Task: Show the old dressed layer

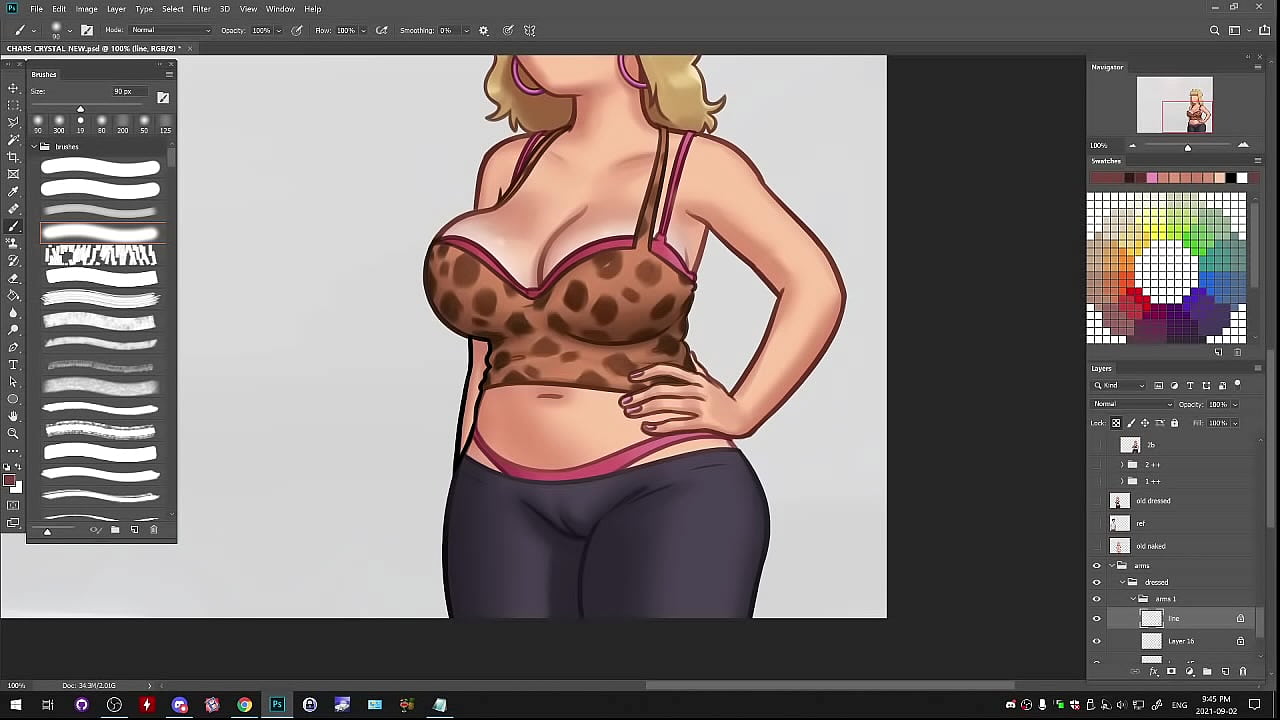Action: pyautogui.click(x=1096, y=501)
